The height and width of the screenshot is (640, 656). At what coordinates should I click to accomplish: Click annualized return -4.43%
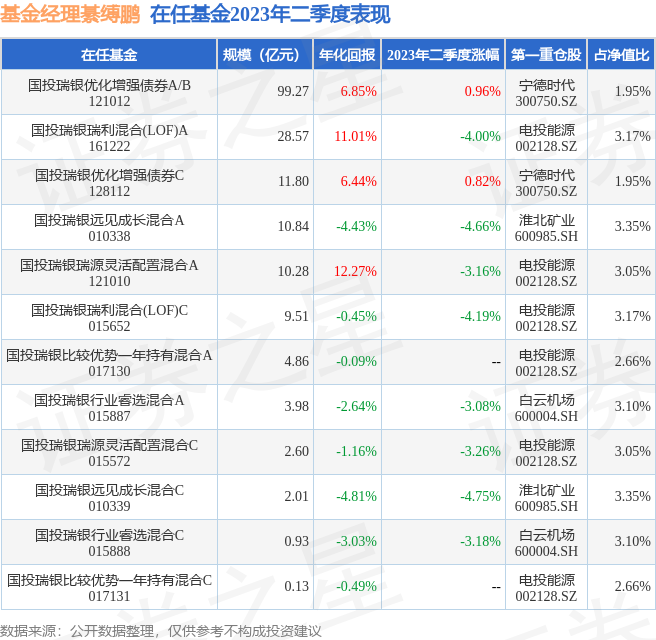356,226
